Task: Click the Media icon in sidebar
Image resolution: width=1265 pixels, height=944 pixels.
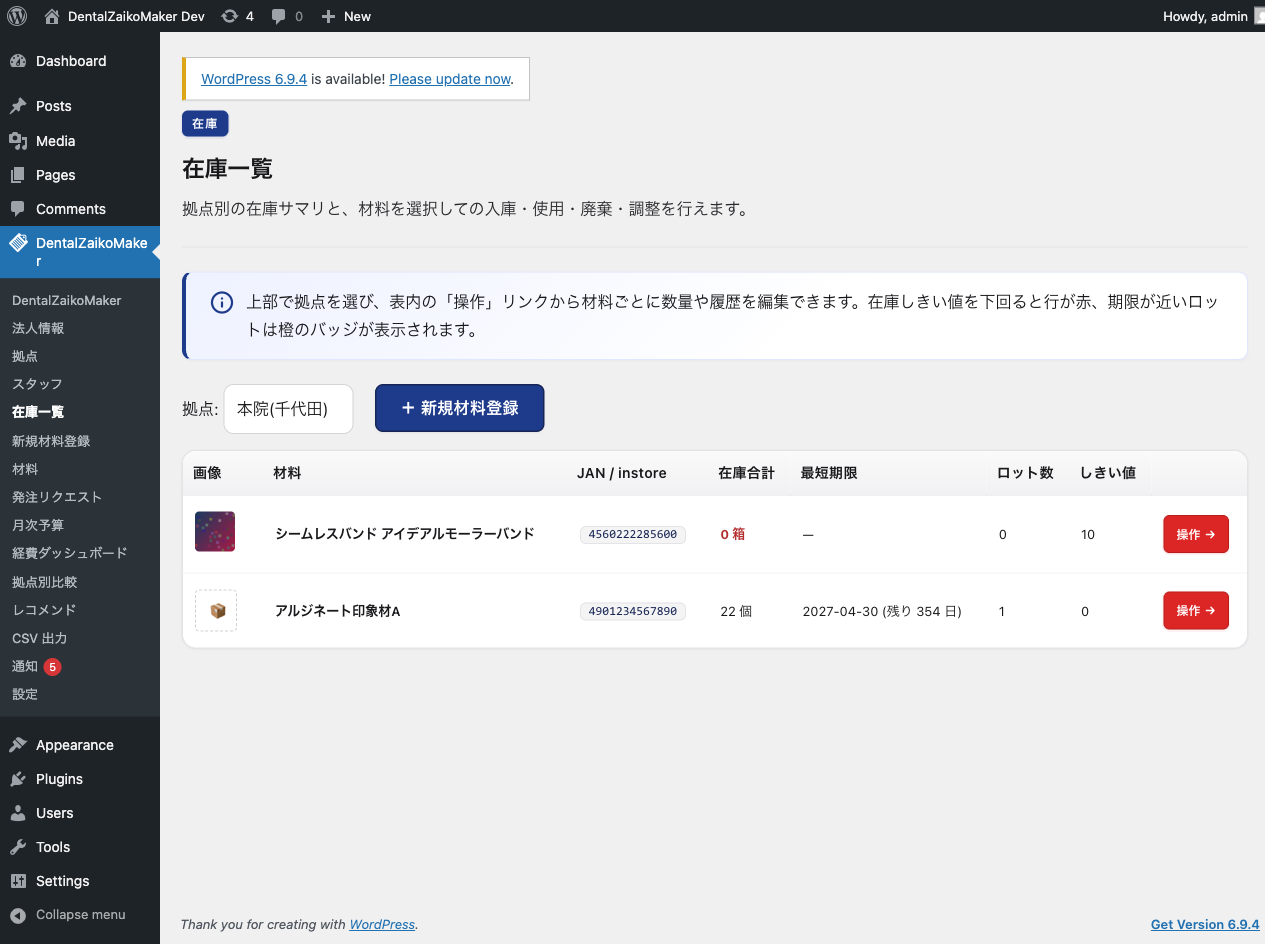Action: (18, 141)
